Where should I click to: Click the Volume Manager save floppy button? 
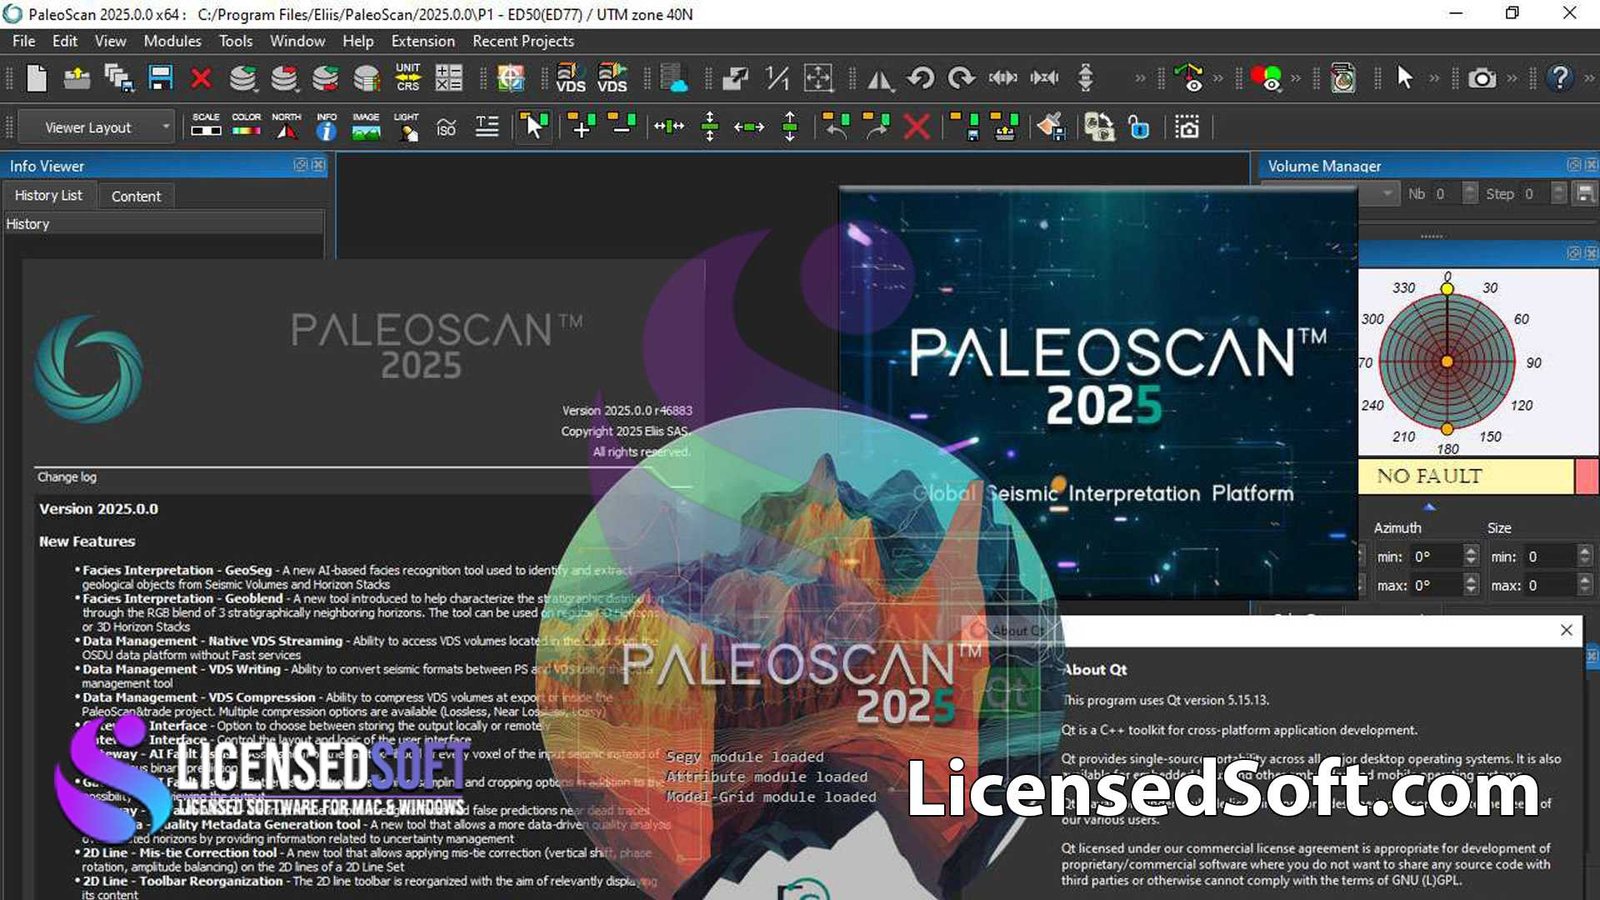(1585, 194)
